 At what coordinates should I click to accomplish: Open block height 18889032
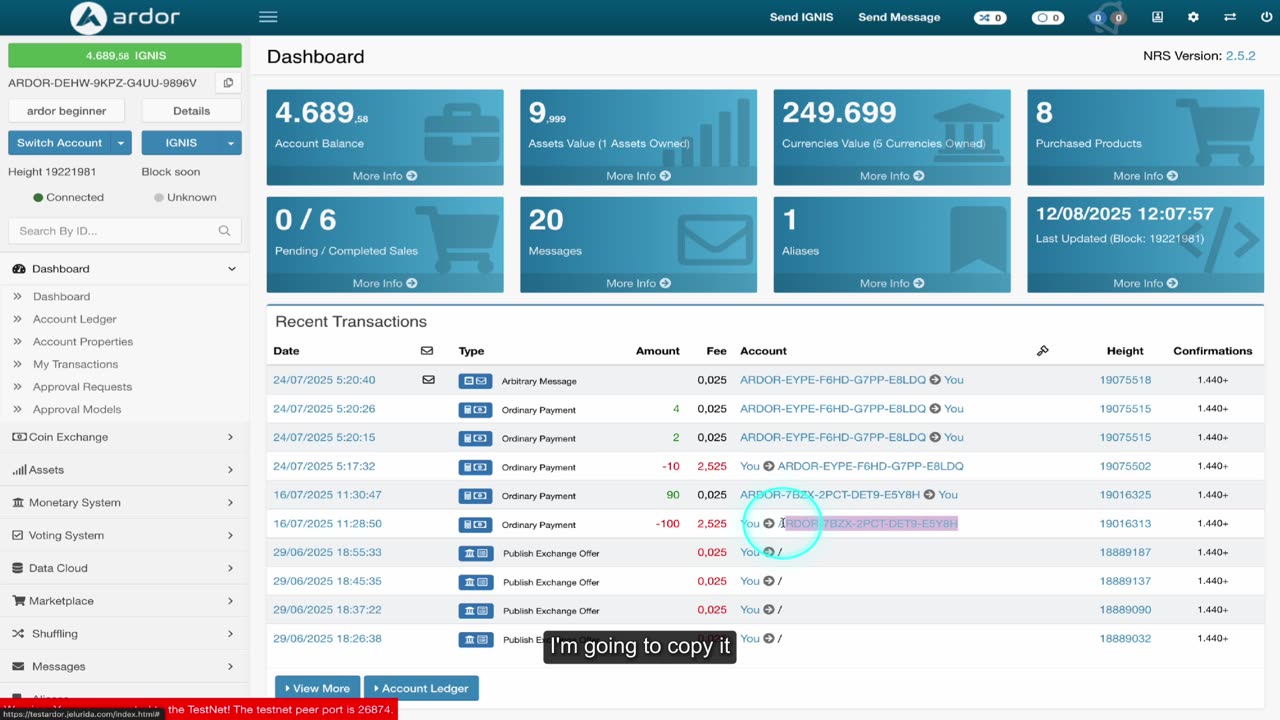click(1125, 639)
